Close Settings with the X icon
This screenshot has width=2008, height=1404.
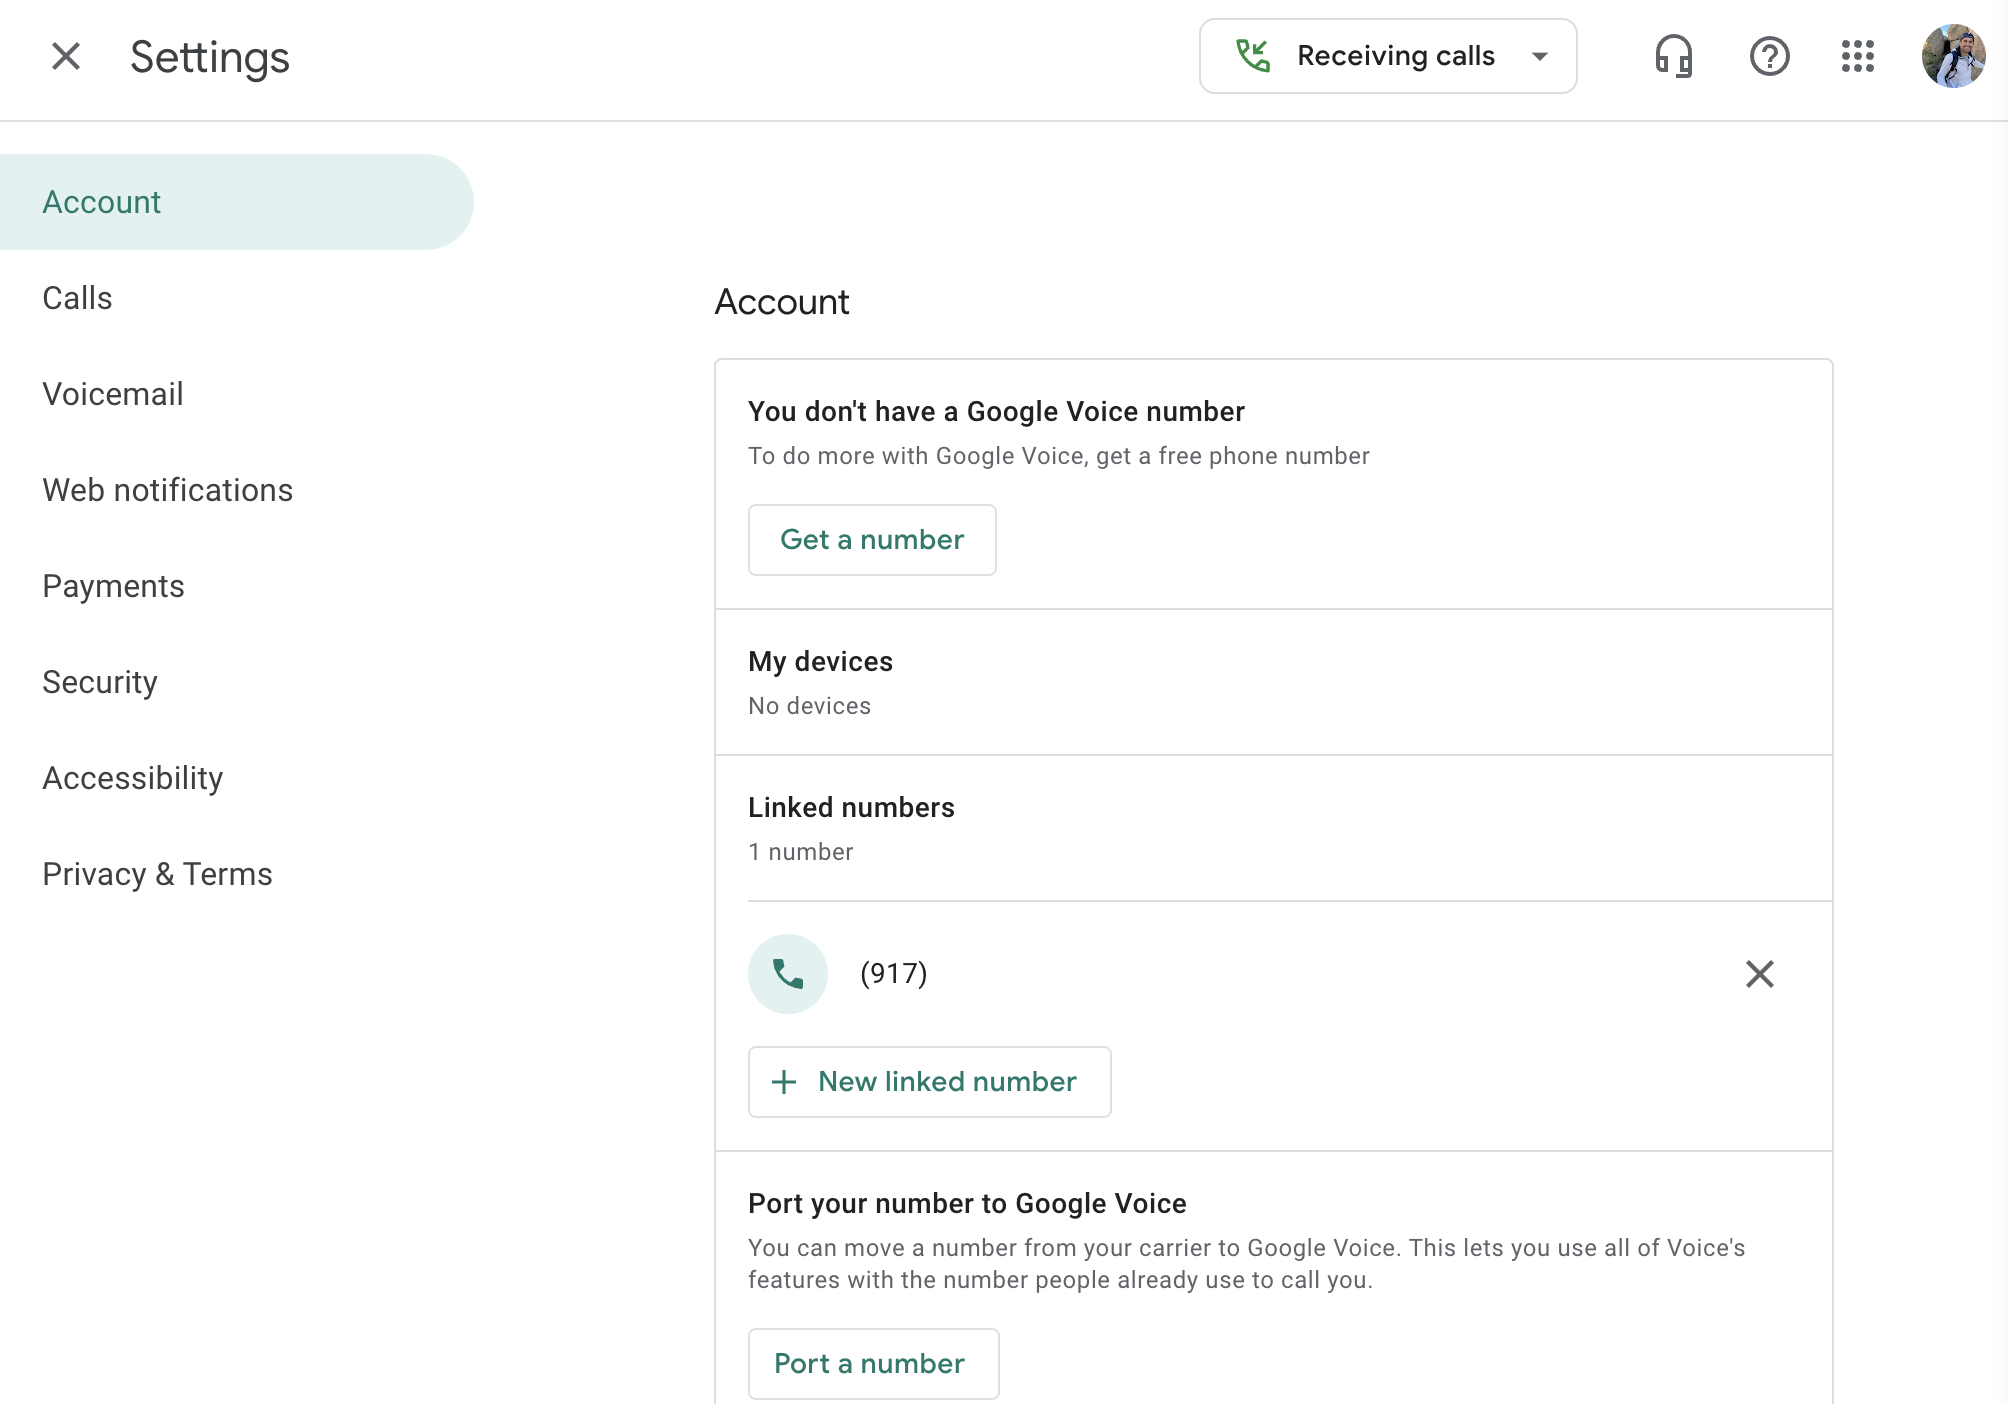click(66, 56)
